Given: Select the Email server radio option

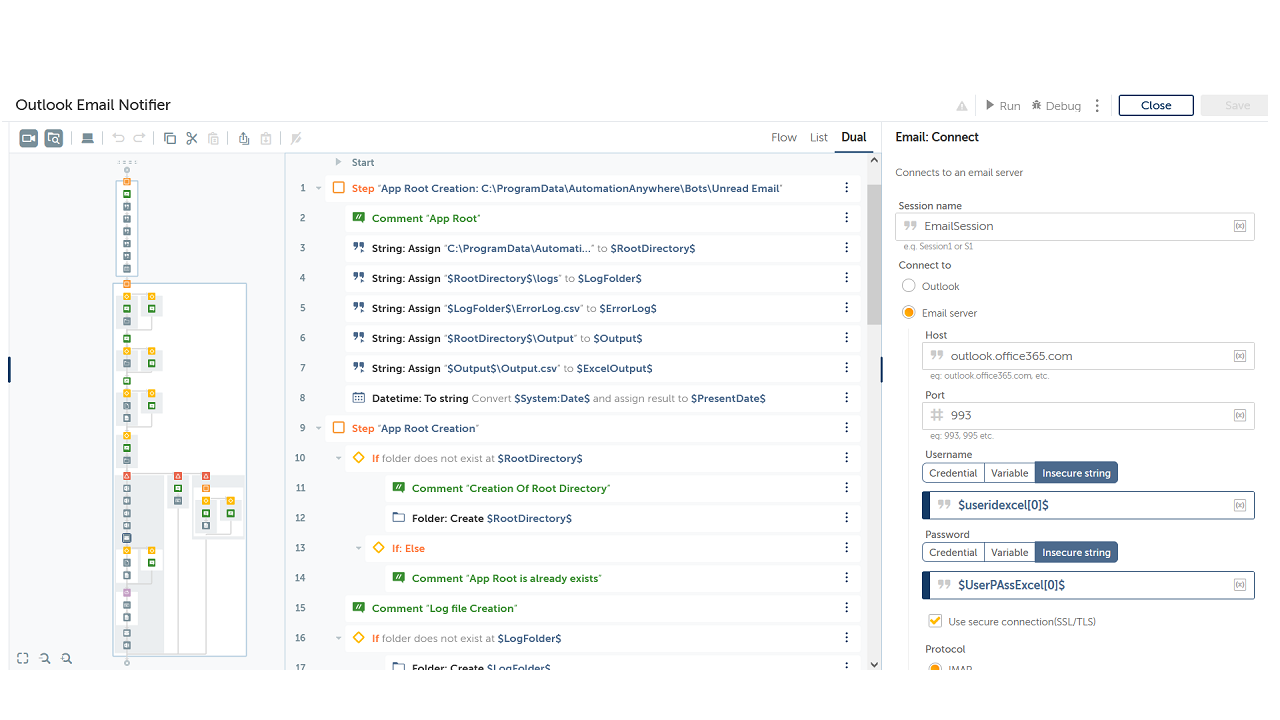Looking at the screenshot, I should [909, 313].
